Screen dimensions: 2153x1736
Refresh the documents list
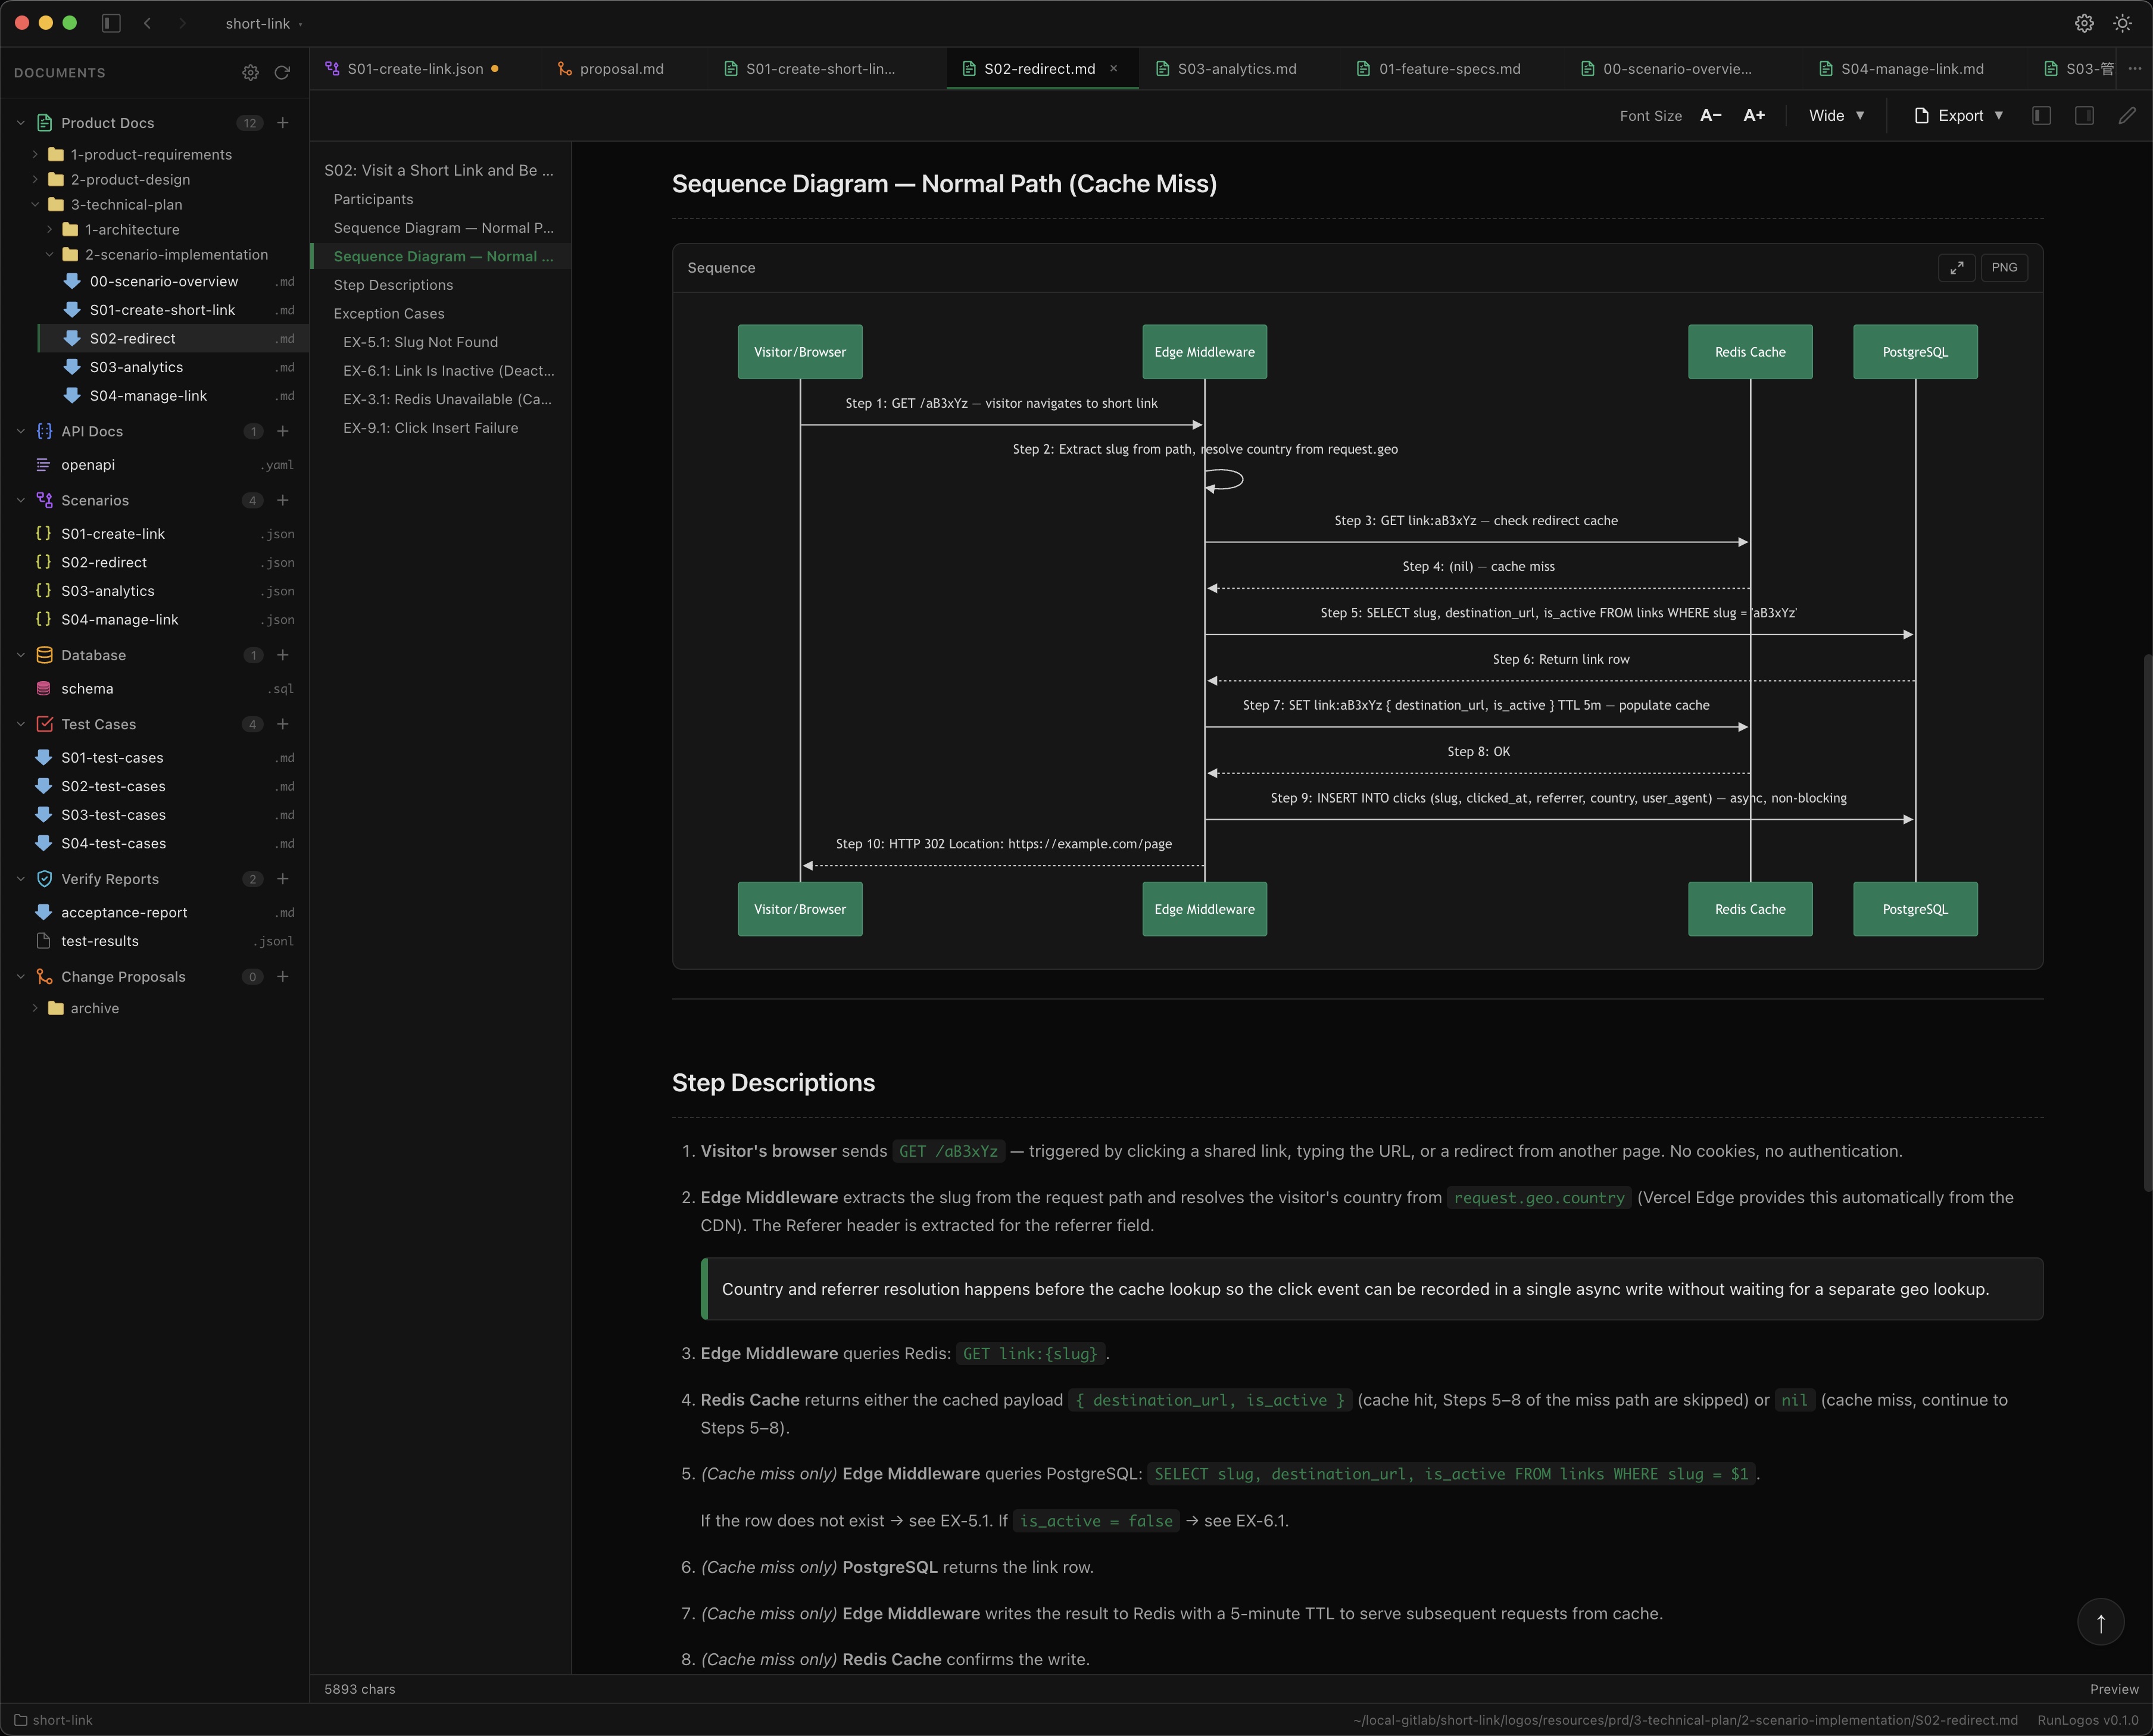[x=283, y=72]
